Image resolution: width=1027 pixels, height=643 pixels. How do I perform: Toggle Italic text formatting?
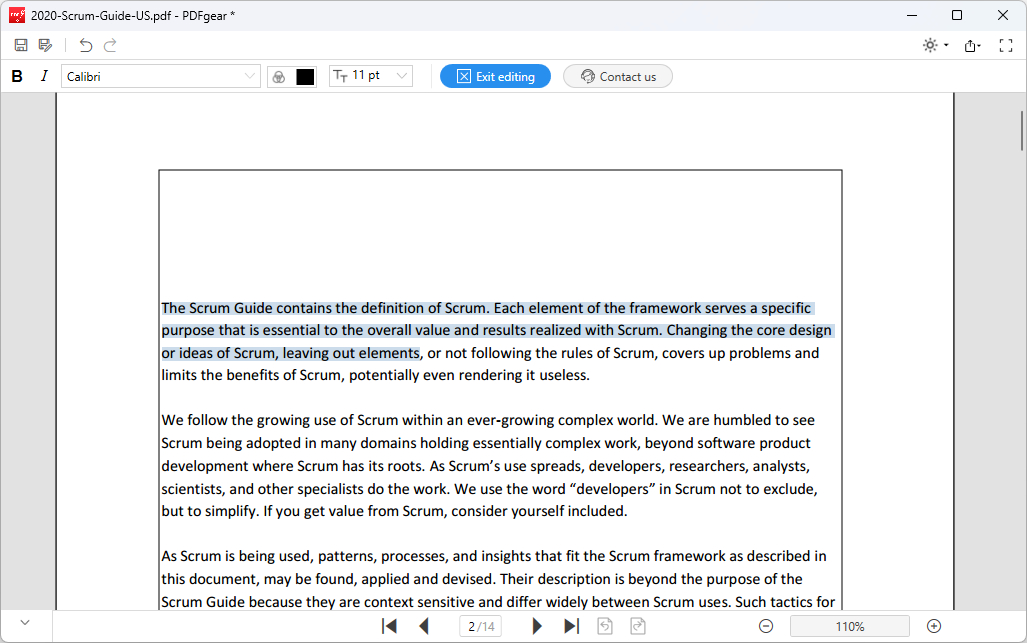pos(44,76)
